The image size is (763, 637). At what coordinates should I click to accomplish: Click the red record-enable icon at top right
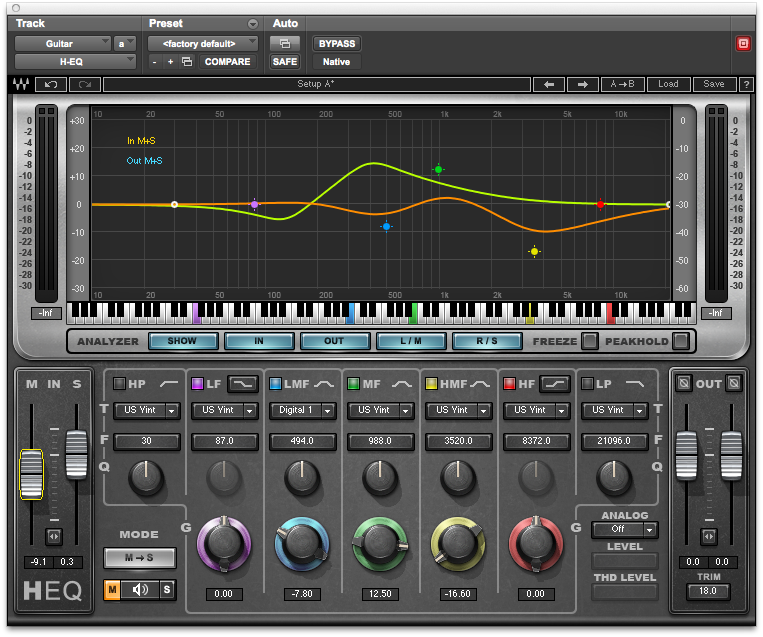click(x=743, y=44)
